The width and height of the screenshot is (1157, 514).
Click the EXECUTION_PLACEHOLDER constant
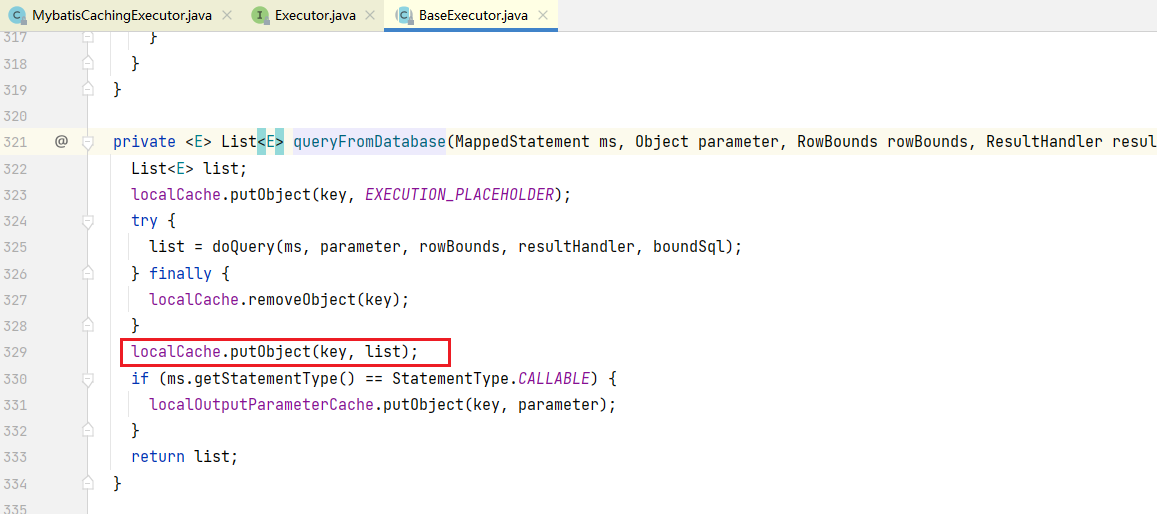coord(459,195)
